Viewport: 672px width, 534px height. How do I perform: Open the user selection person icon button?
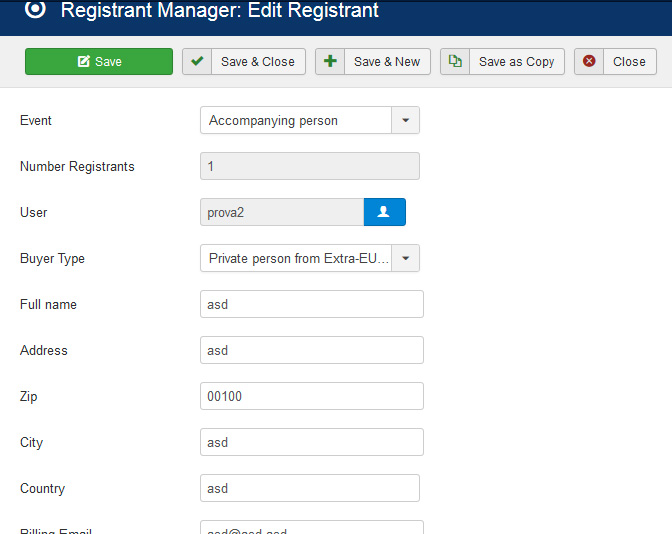click(384, 212)
